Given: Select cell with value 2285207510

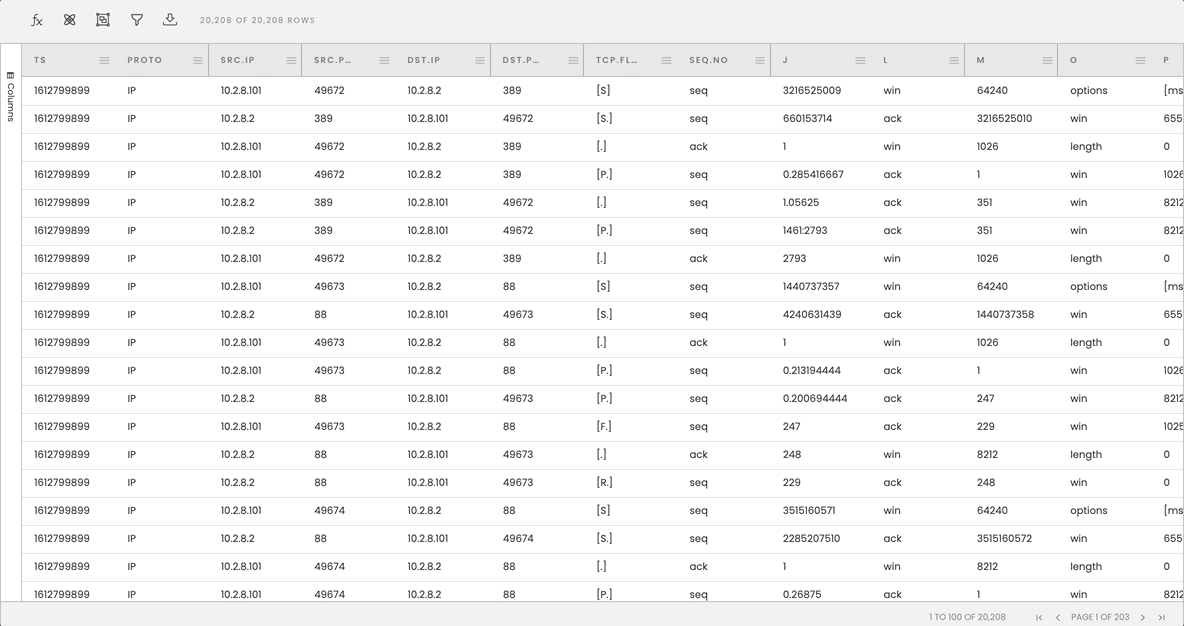Looking at the screenshot, I should [x=812, y=538].
